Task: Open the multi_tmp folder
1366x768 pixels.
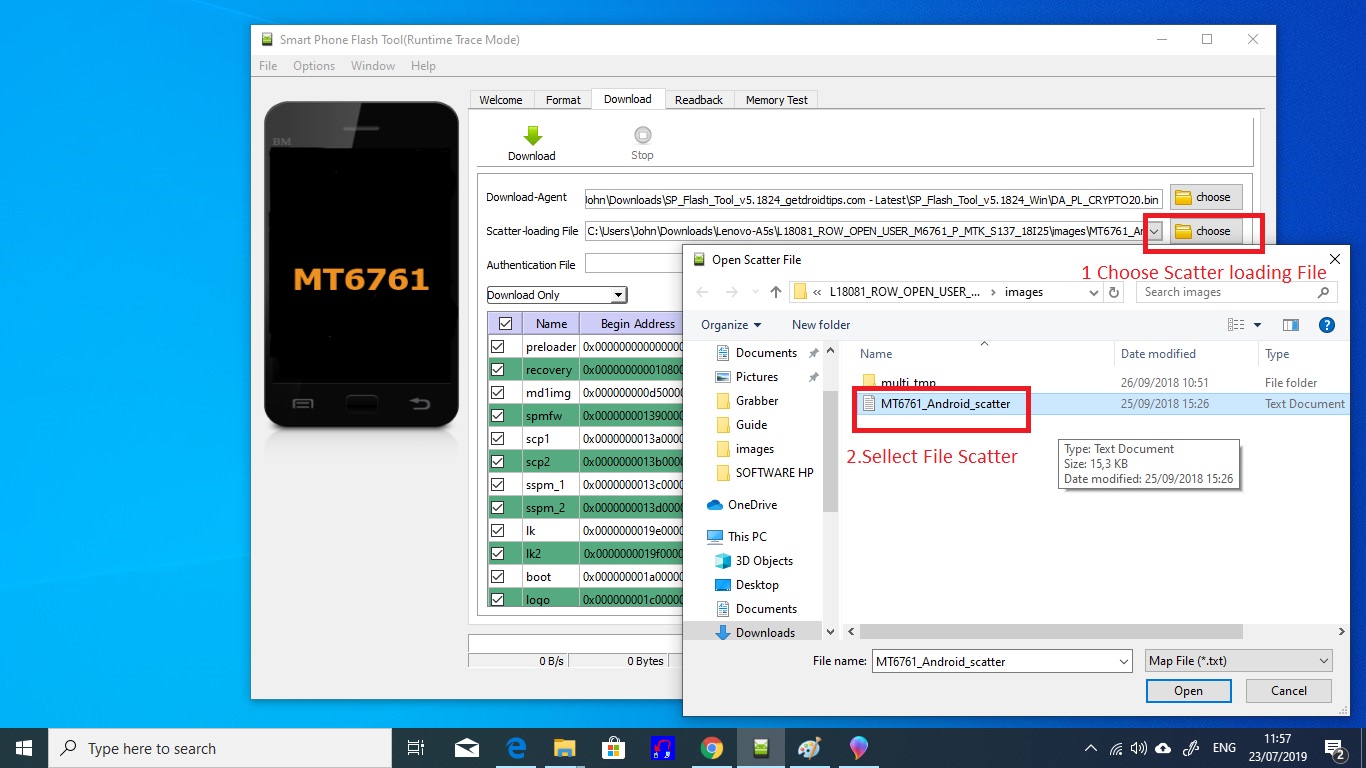Action: (898, 383)
